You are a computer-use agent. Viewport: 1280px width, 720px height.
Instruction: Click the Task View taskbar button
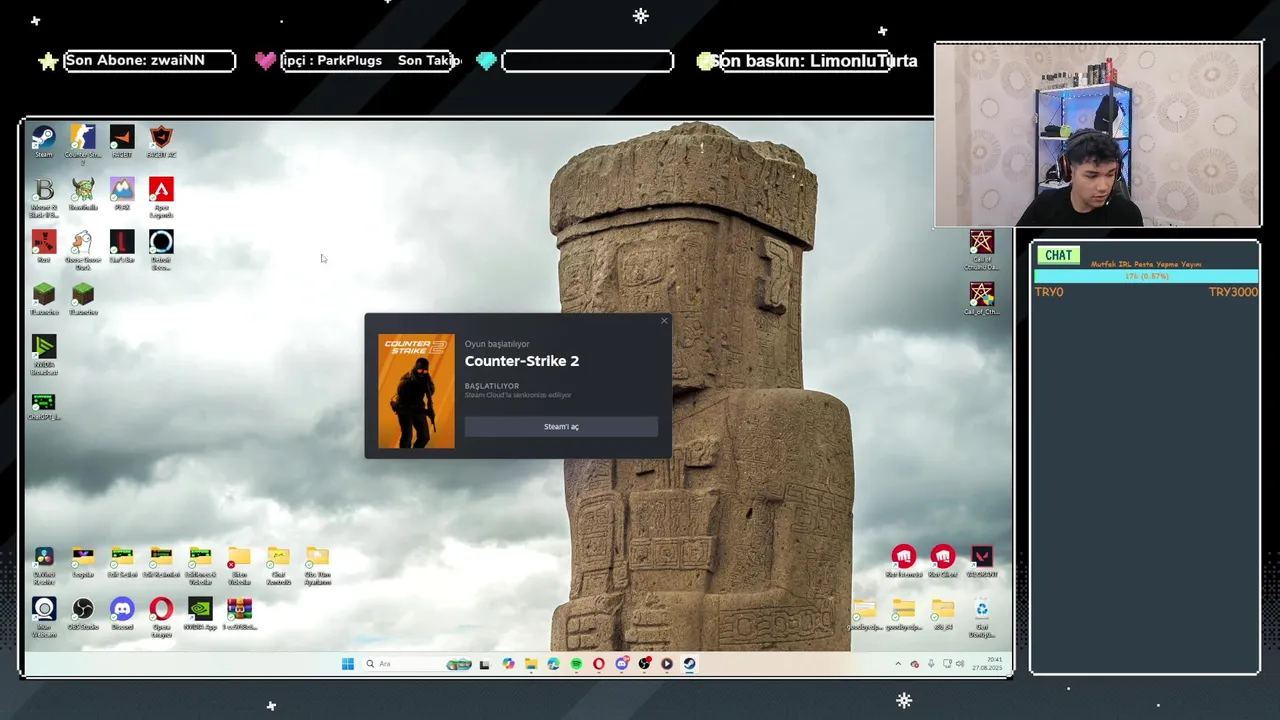(485, 664)
